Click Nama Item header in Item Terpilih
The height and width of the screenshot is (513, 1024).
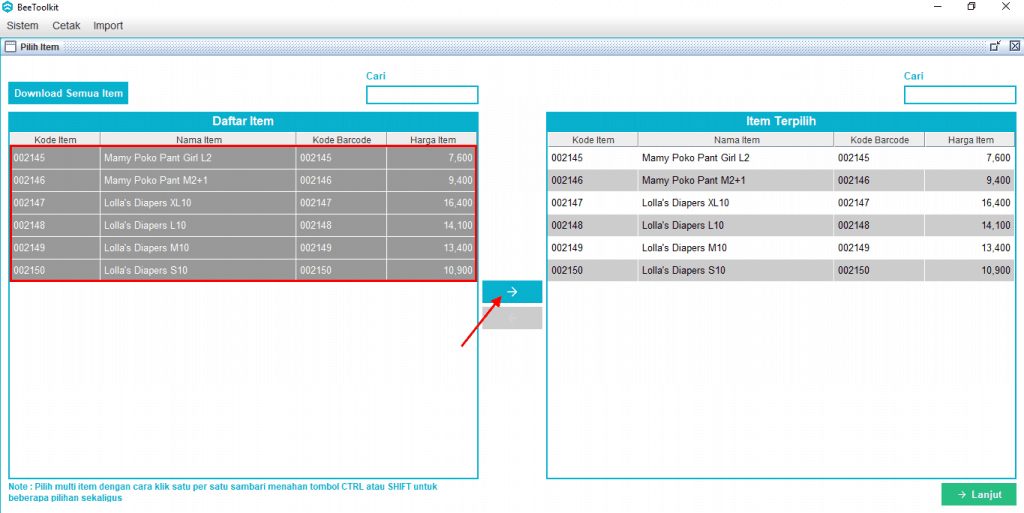(x=736, y=140)
